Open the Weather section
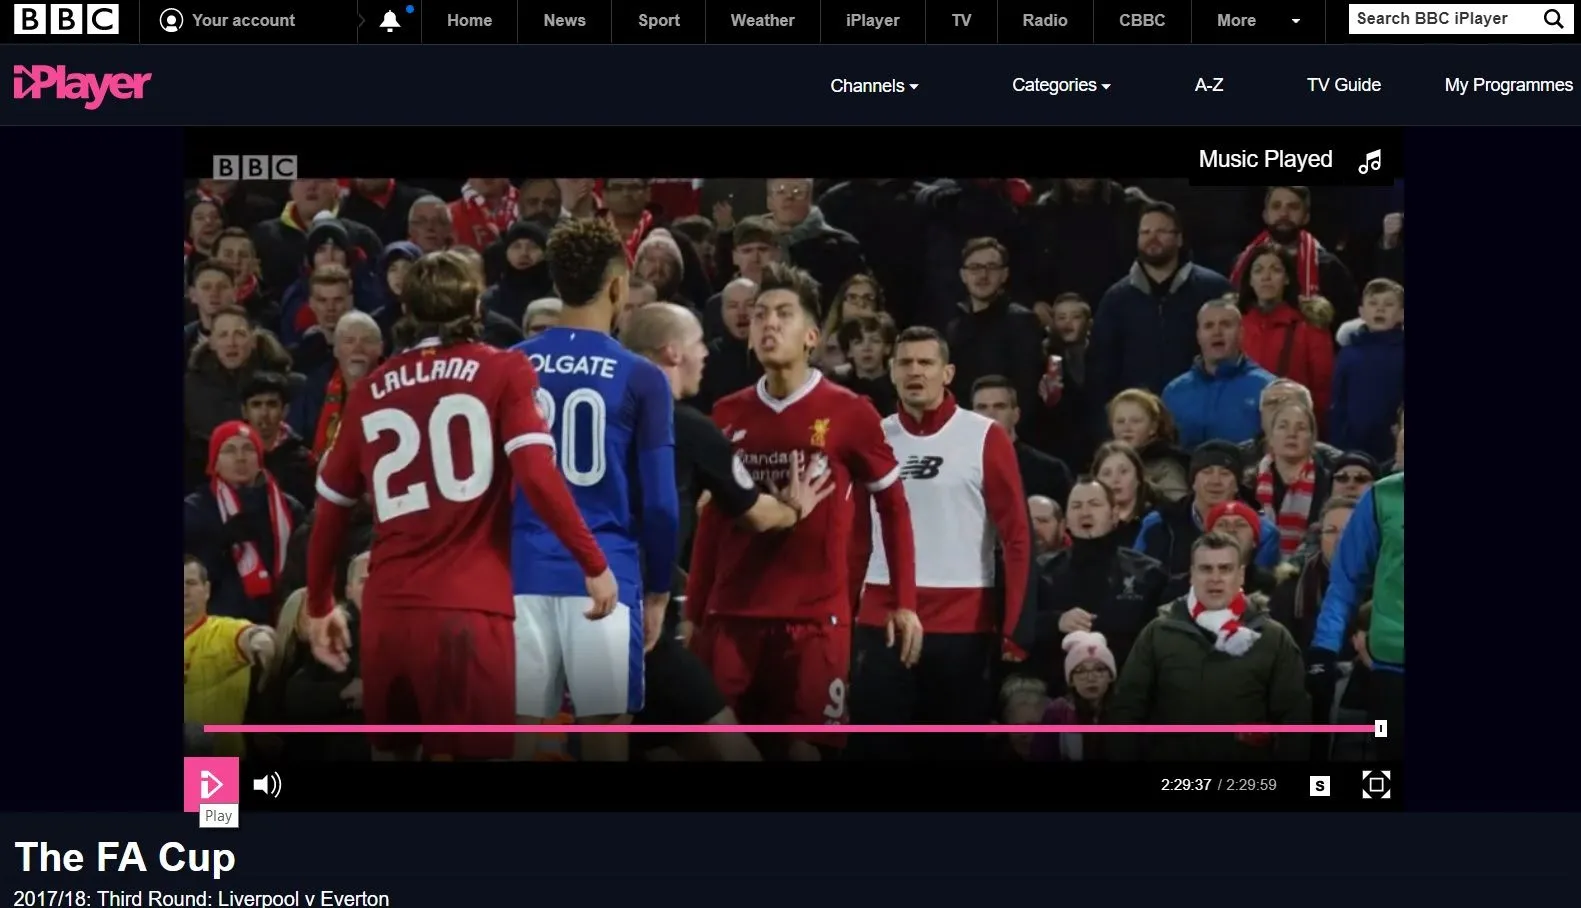The image size is (1581, 908). pyautogui.click(x=762, y=20)
